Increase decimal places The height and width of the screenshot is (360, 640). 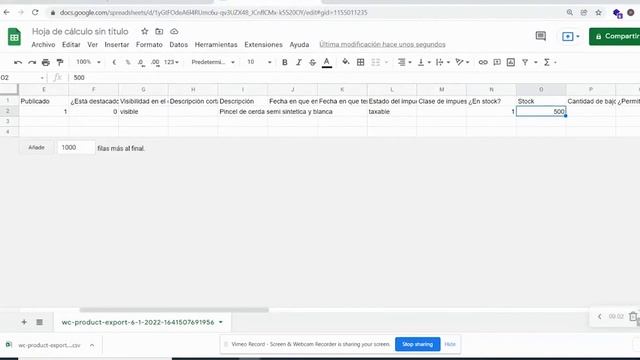155,62
